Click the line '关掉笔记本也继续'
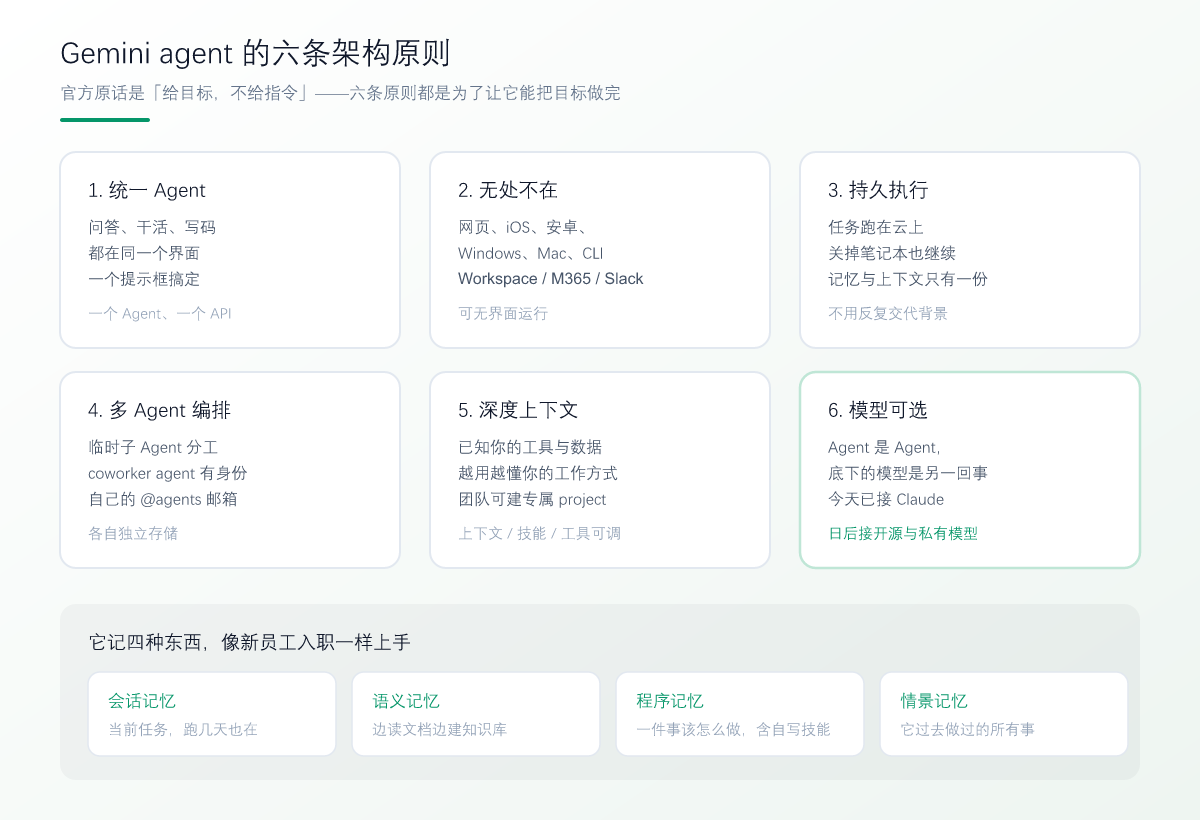 [x=892, y=253]
